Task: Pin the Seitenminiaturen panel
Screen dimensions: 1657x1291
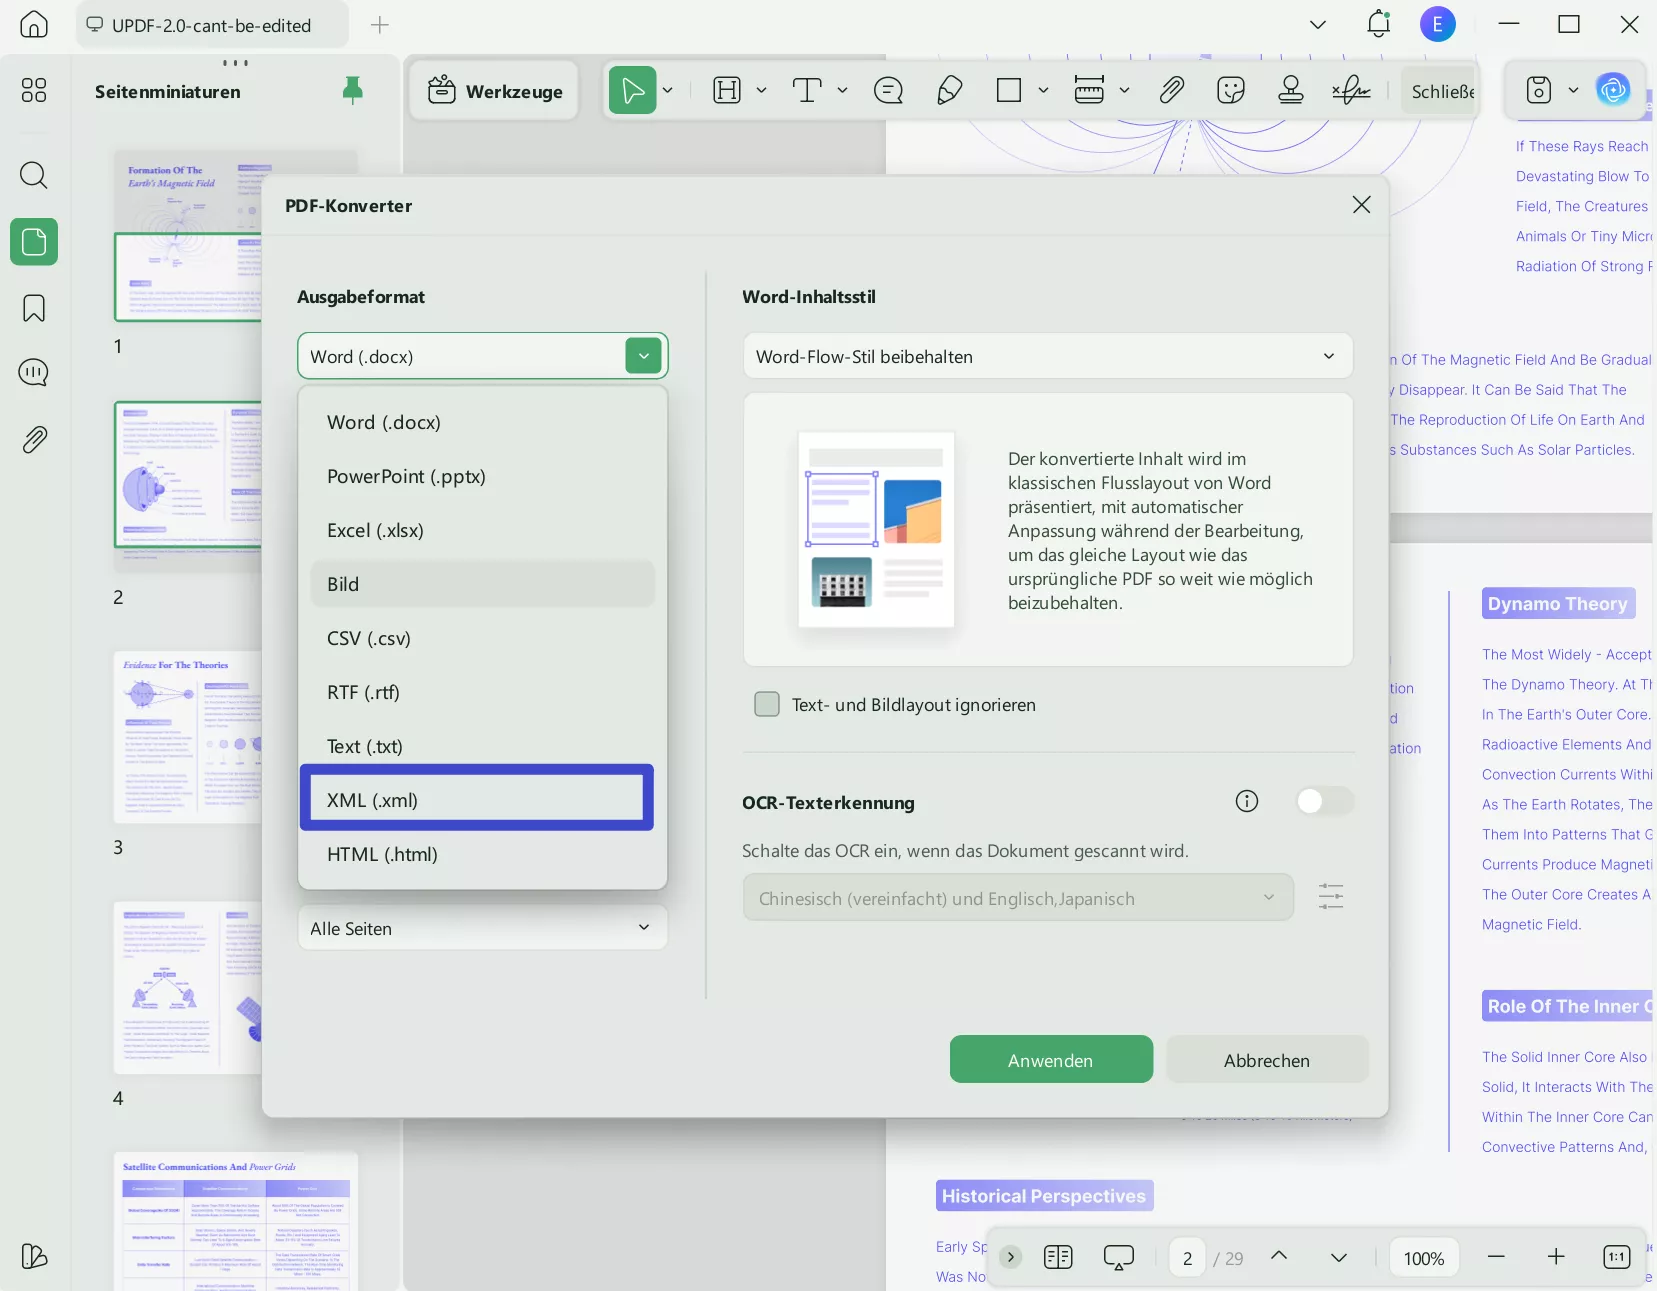Action: tap(351, 91)
